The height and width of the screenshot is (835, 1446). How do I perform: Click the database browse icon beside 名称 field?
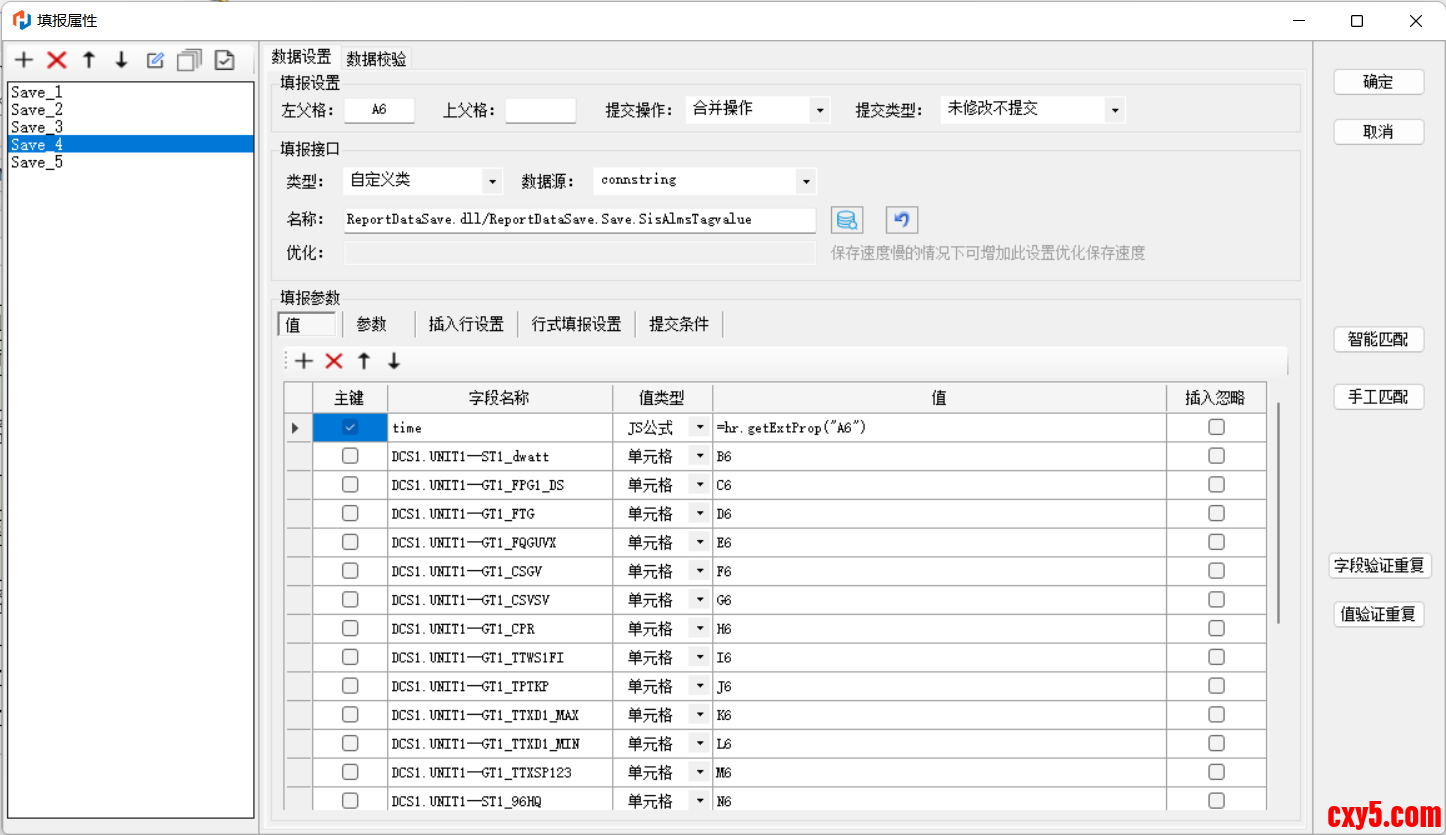click(x=847, y=220)
